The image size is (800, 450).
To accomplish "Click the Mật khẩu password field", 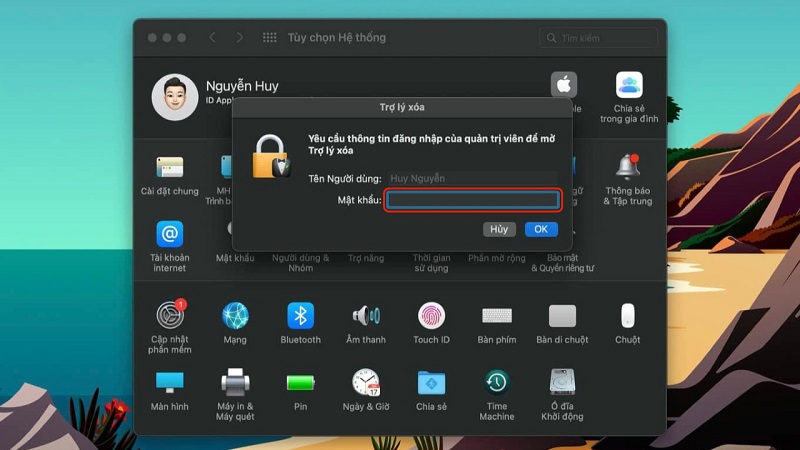I will coord(473,200).
